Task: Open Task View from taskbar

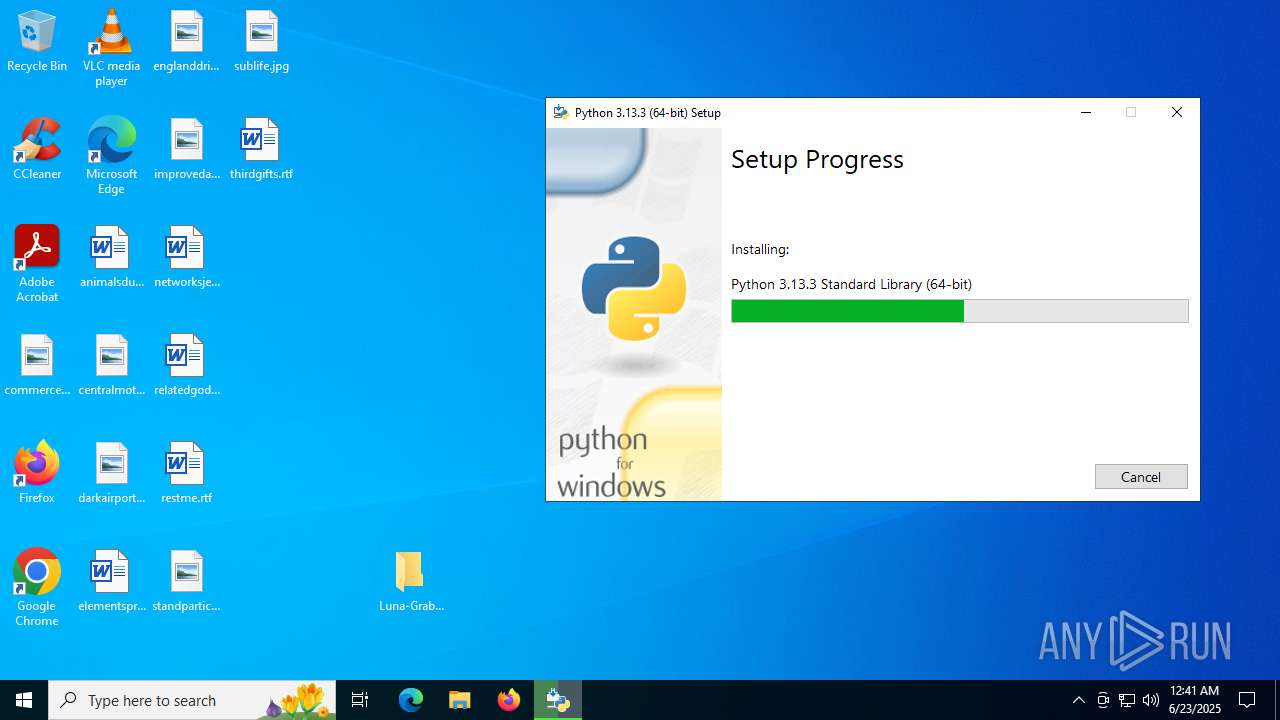Action: 360,700
